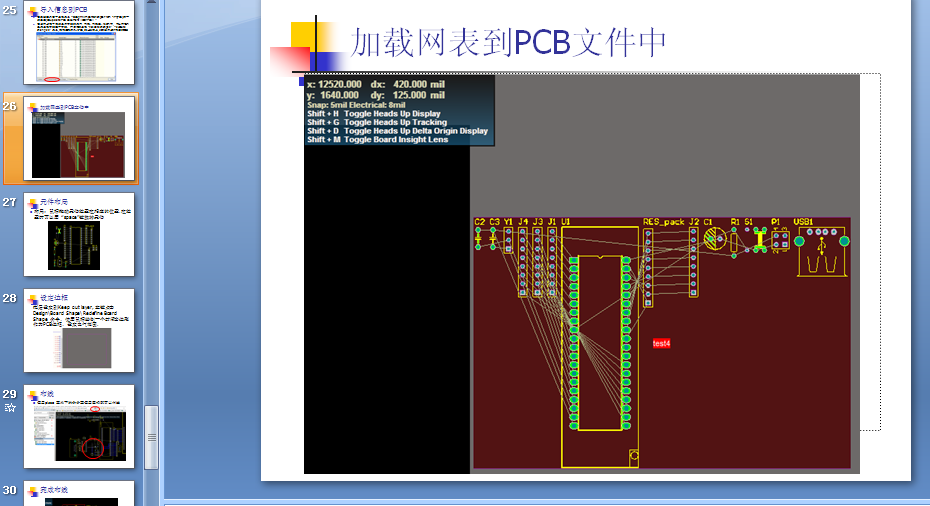Click the C3 capacitor footprint
This screenshot has width=930, height=506.
(493, 238)
